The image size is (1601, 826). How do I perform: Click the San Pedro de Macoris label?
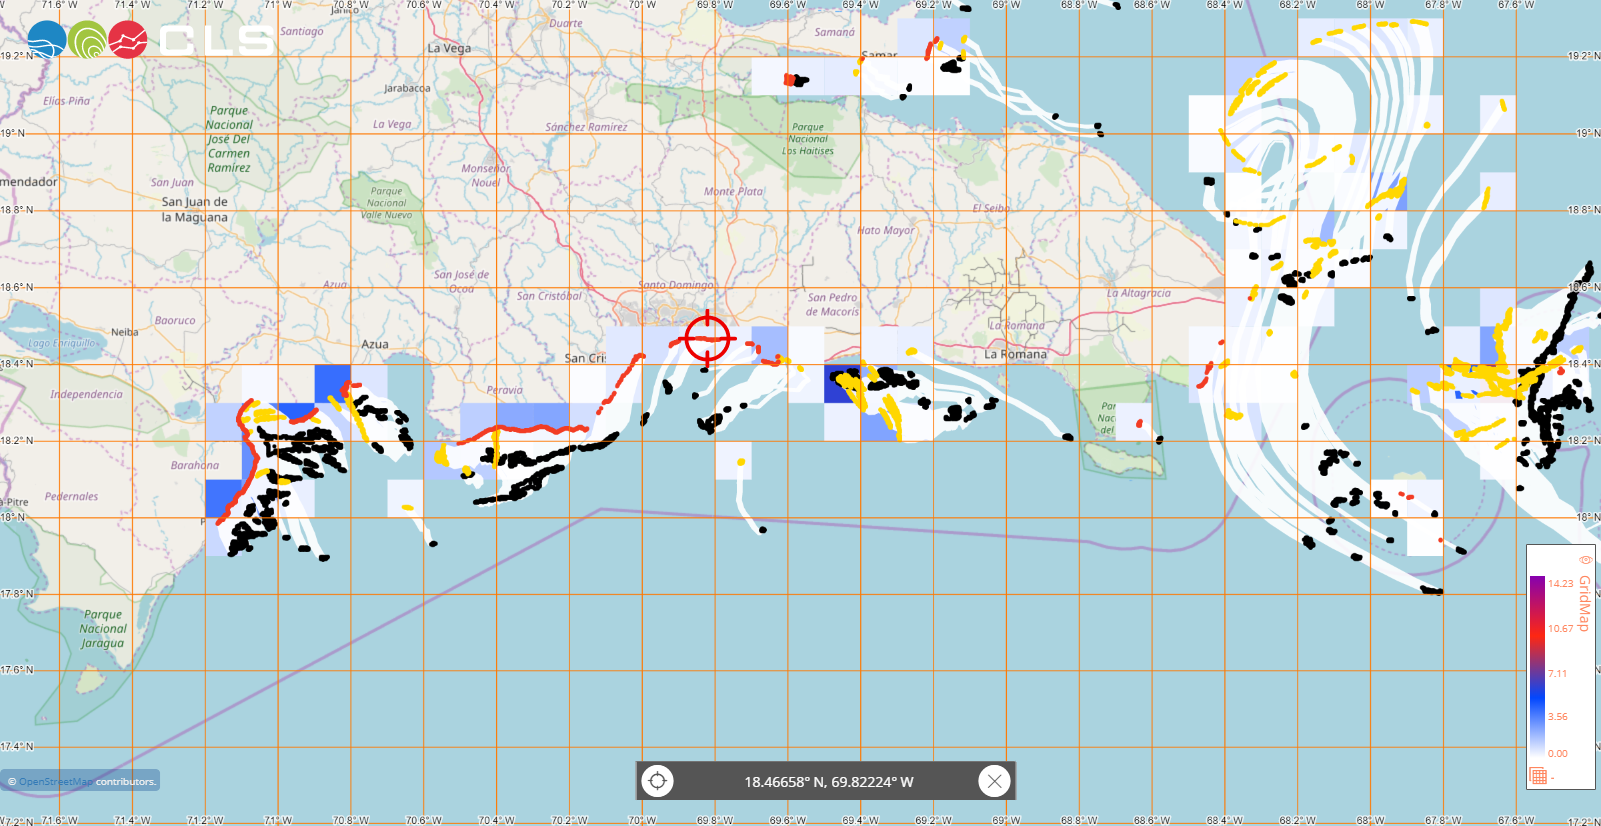(833, 304)
